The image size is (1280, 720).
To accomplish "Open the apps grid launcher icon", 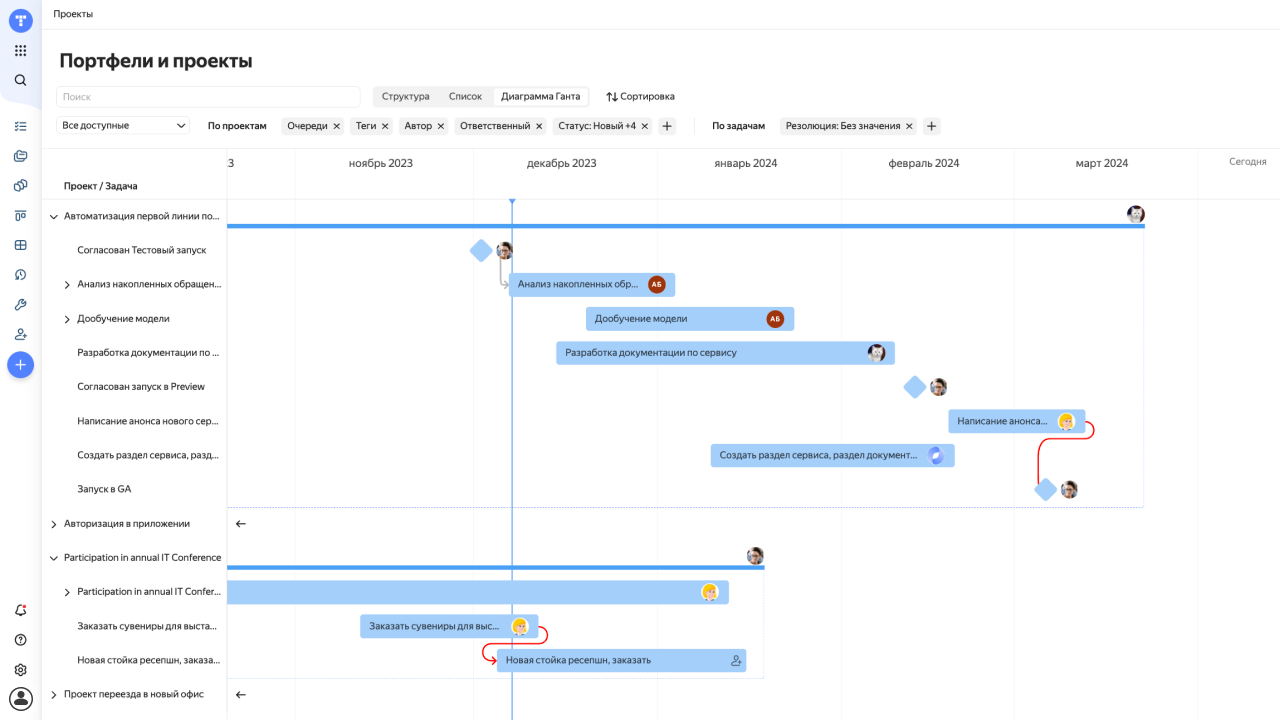I will tap(20, 51).
